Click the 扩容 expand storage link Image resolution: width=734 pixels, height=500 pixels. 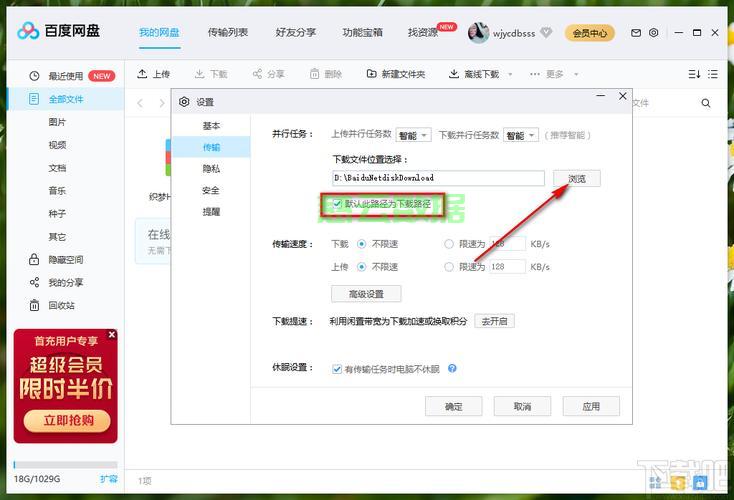click(x=109, y=479)
